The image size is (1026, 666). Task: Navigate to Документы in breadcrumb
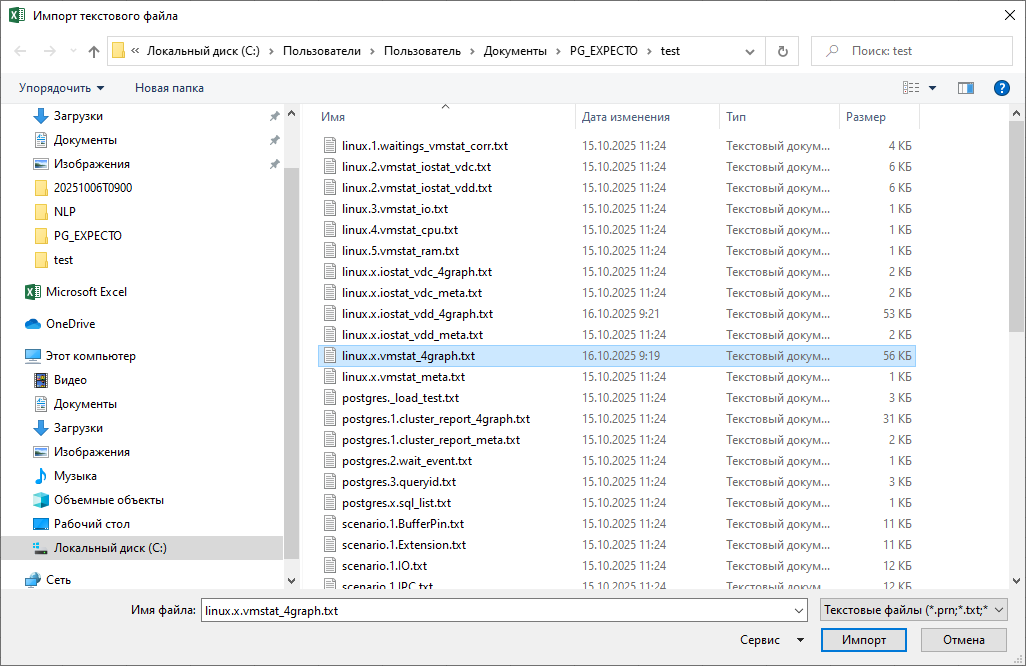pyautogui.click(x=515, y=51)
